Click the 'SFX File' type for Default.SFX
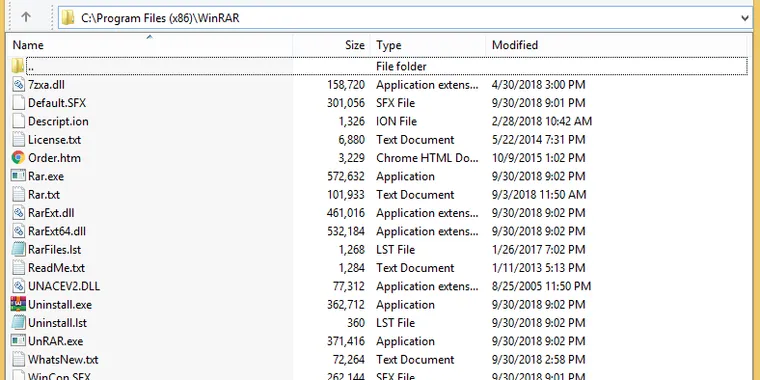 (x=396, y=103)
